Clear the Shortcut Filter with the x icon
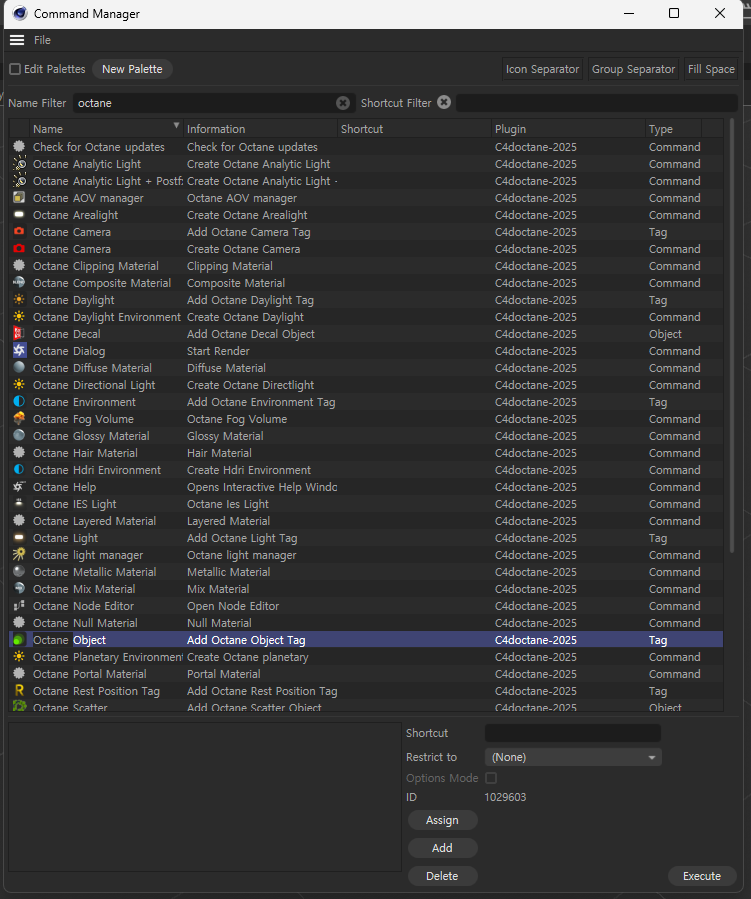Screen dimensions: 751x899 point(444,102)
